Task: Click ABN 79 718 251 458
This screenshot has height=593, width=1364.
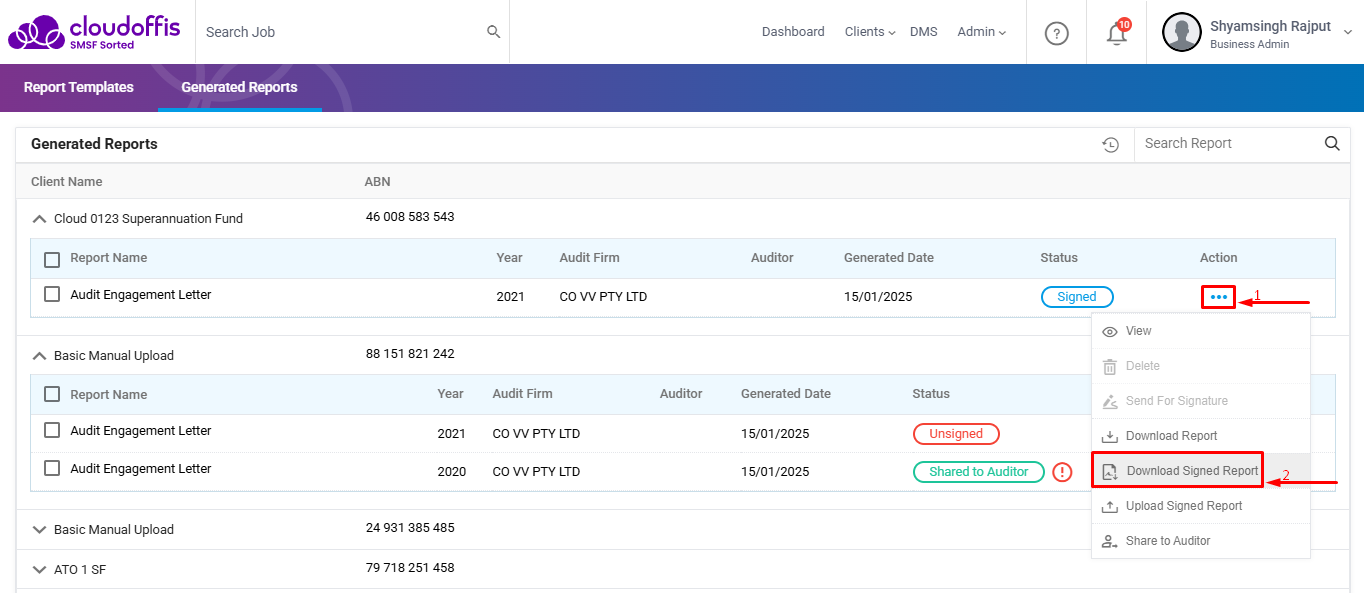Action: click(410, 568)
